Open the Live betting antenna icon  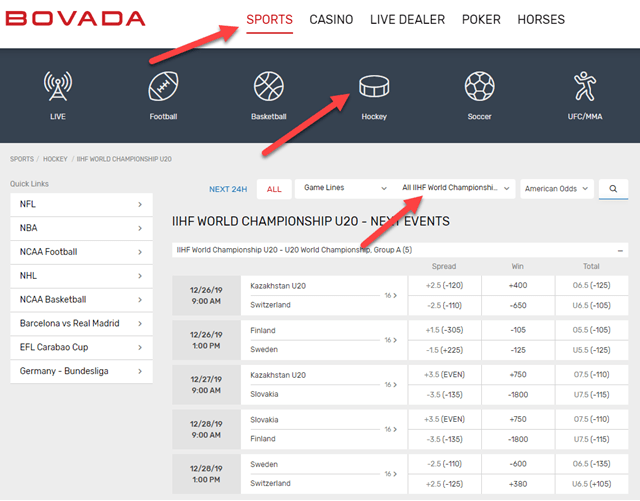pyautogui.click(x=57, y=88)
